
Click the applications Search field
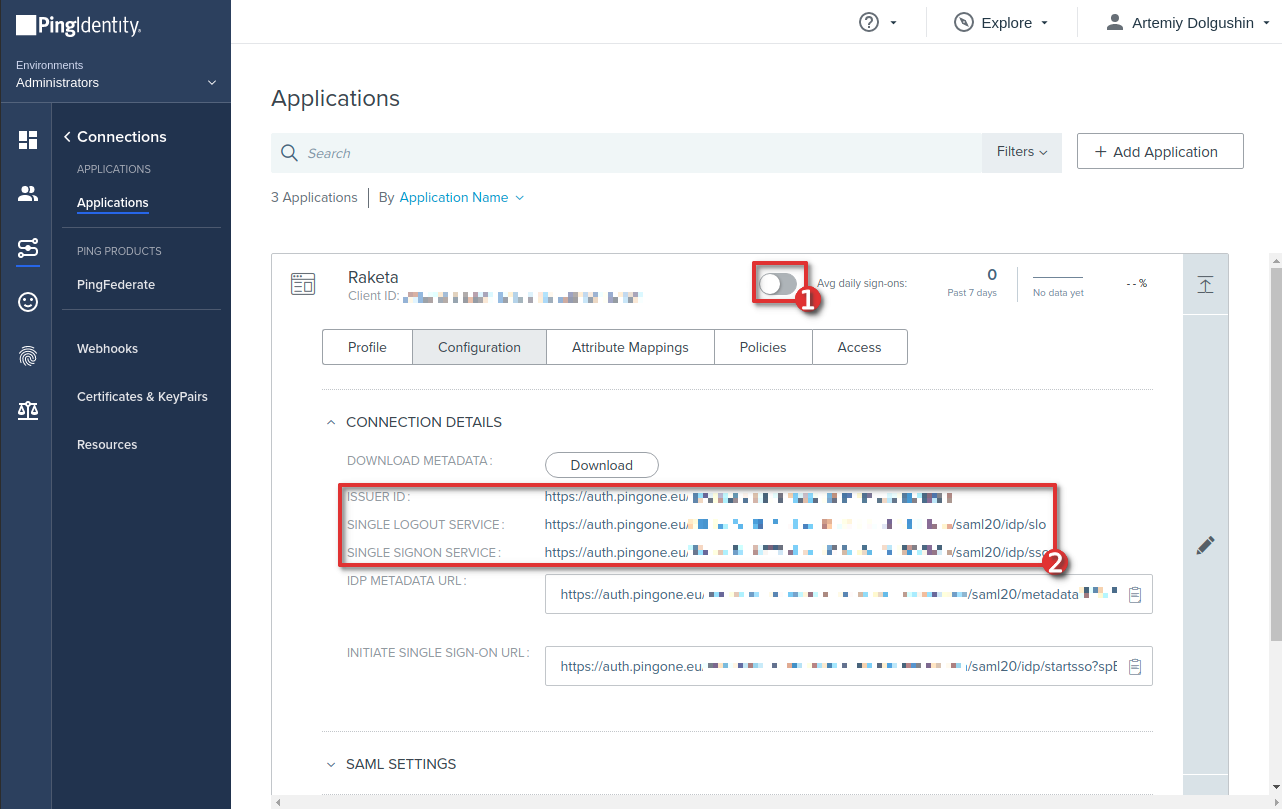pos(626,153)
